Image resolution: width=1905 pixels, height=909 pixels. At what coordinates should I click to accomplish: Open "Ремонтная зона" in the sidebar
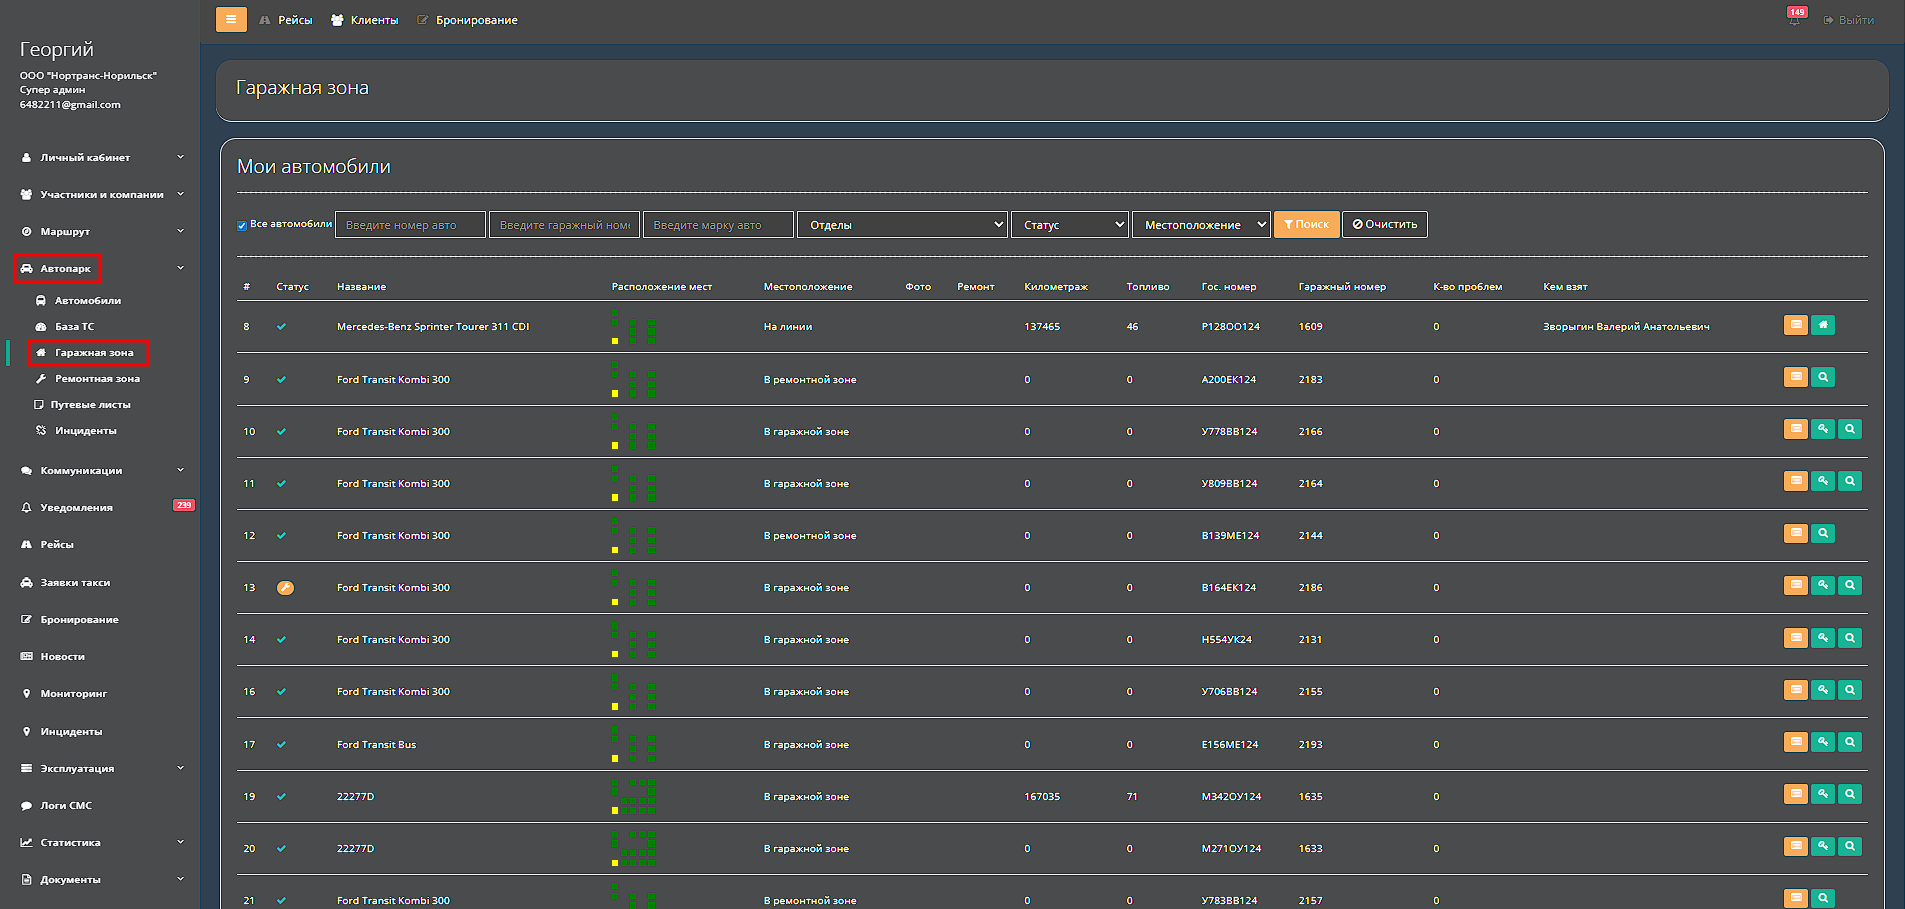pyautogui.click(x=97, y=379)
